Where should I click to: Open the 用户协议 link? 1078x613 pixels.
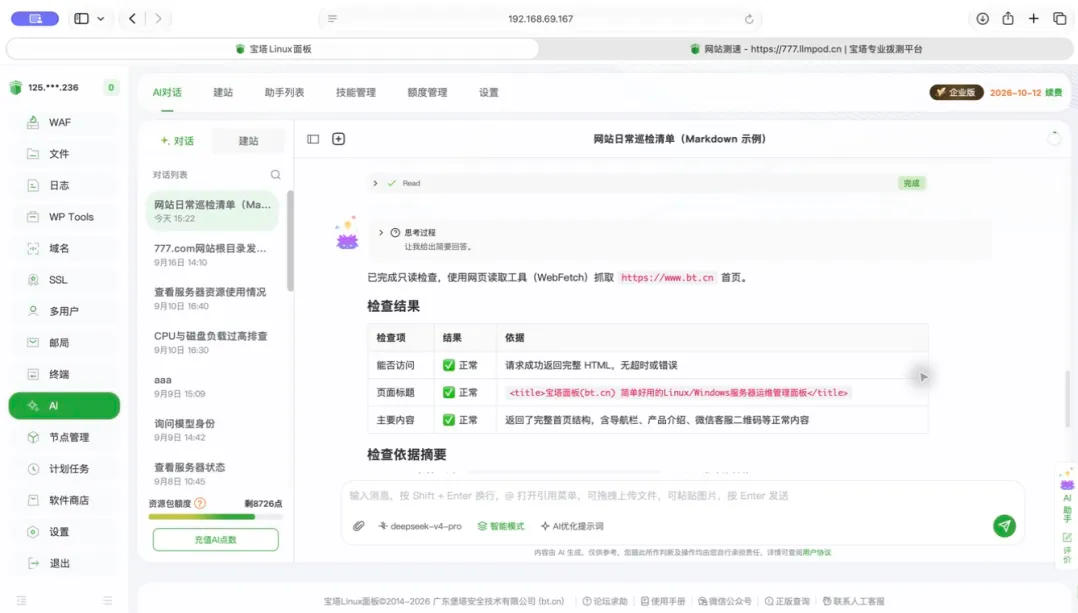click(817, 553)
